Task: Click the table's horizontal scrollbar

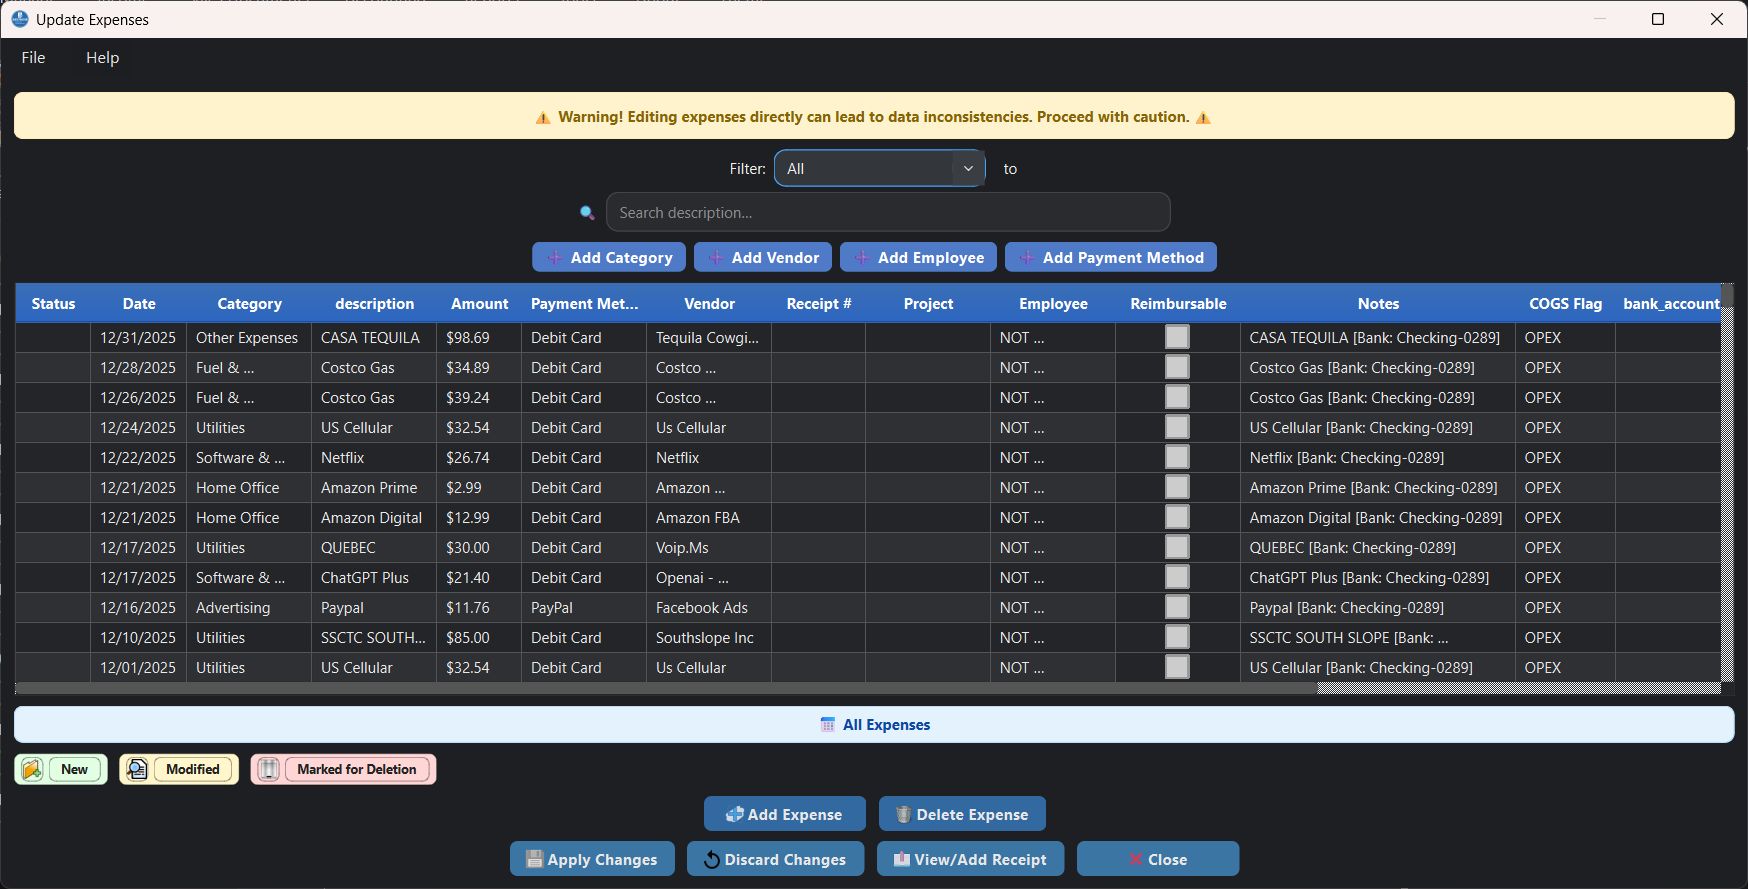Action: click(x=666, y=688)
